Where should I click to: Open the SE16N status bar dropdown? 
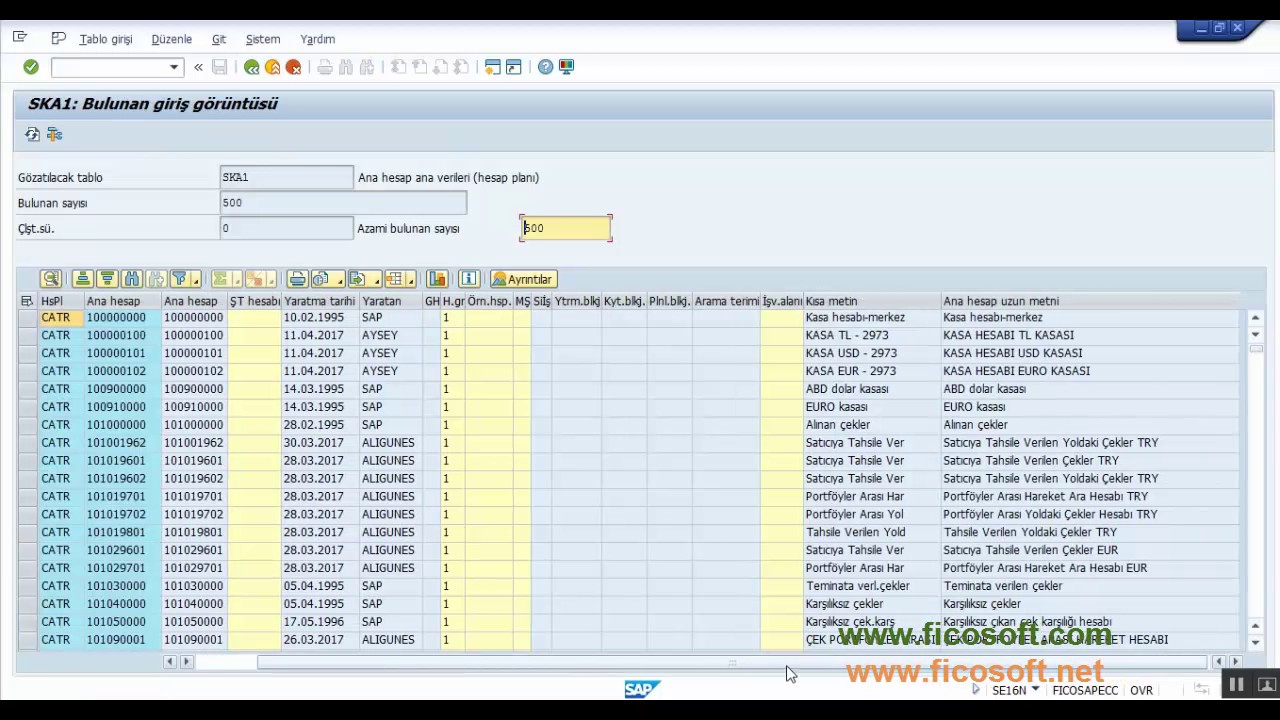pos(1035,690)
